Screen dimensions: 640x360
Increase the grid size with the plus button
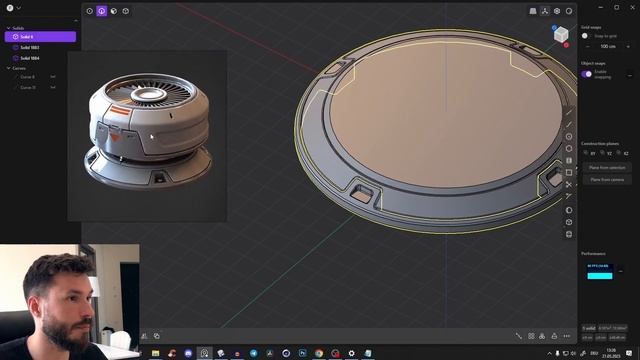[x=628, y=47]
